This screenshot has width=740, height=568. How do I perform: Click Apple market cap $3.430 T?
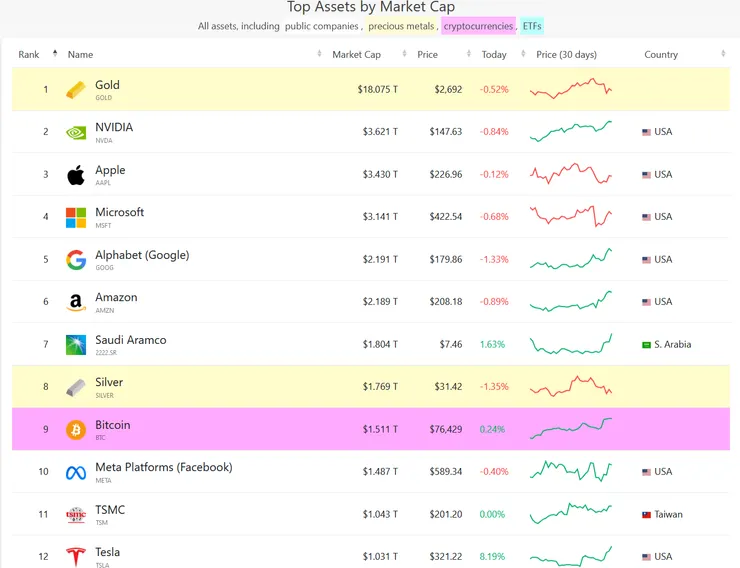click(x=380, y=175)
